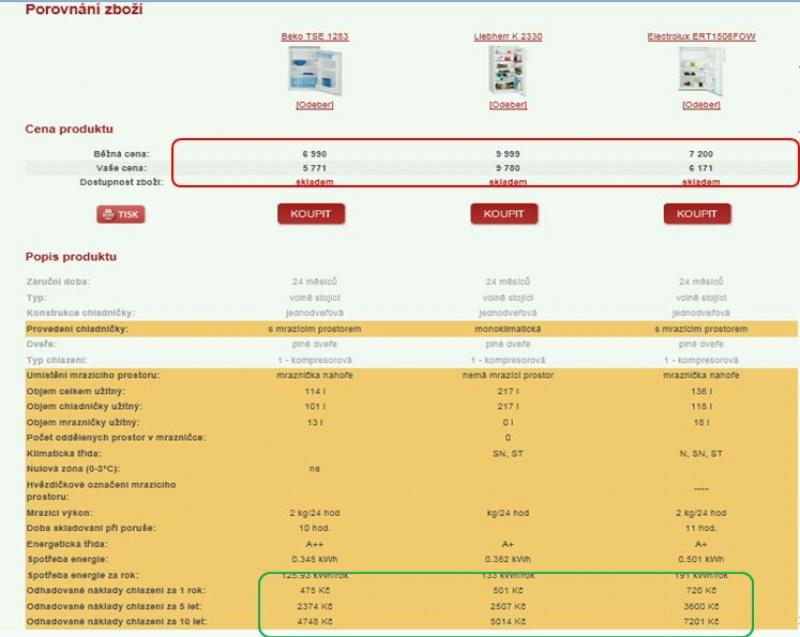This screenshot has height=637, width=800.
Task: Click the 'Cena produktu' section heading
Action: [x=69, y=129]
